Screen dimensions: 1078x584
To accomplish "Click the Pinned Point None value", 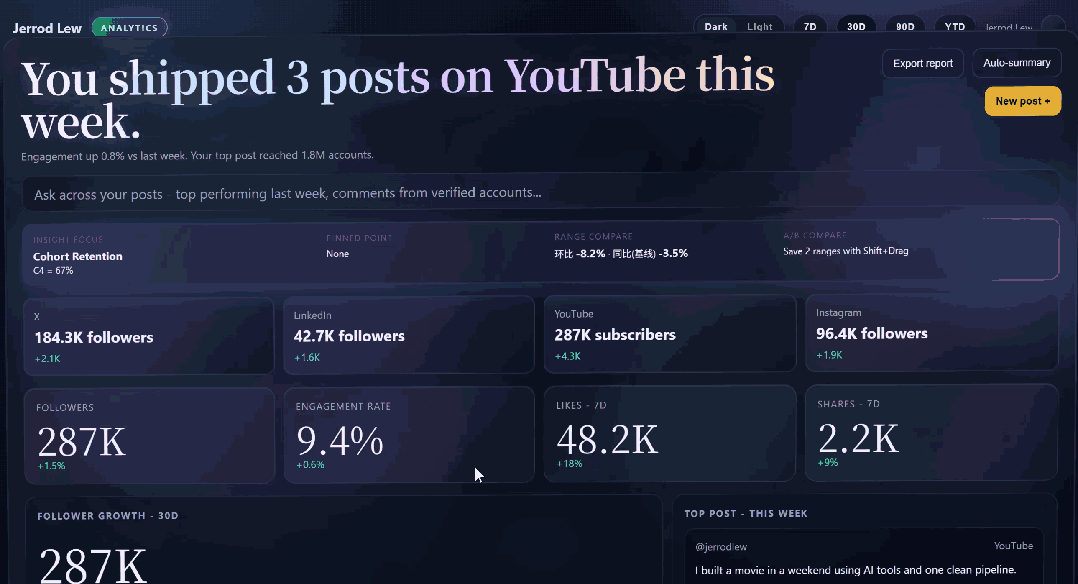I will pyautogui.click(x=338, y=254).
